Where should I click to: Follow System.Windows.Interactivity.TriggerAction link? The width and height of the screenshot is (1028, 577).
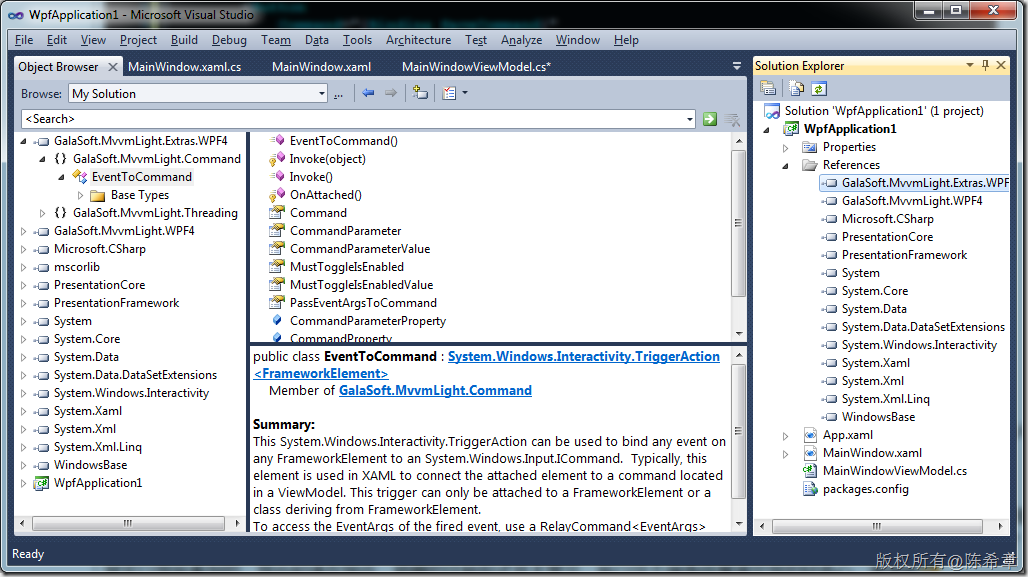coord(583,357)
